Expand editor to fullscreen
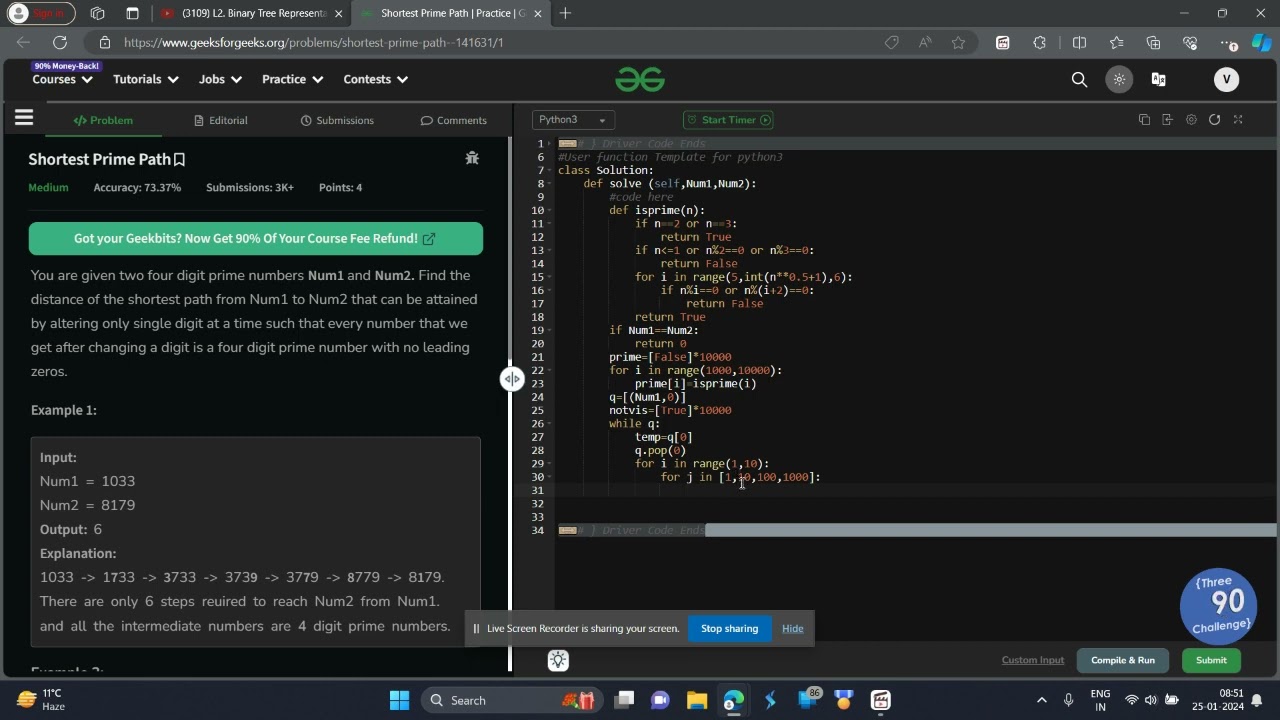 click(x=1238, y=120)
